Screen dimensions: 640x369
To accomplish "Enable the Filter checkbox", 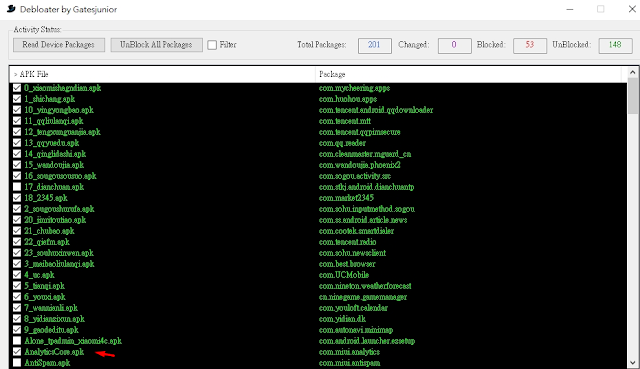I will (x=212, y=45).
